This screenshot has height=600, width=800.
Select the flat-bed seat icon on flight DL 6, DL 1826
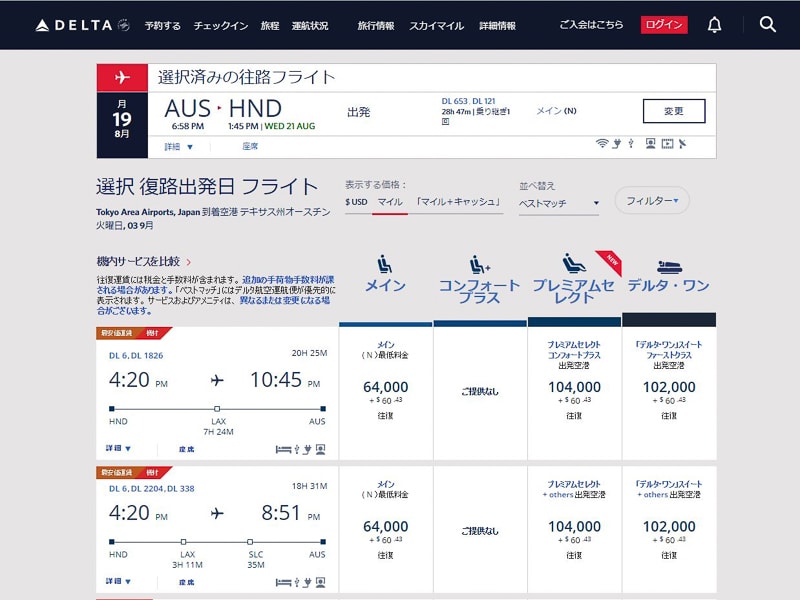click(x=282, y=451)
